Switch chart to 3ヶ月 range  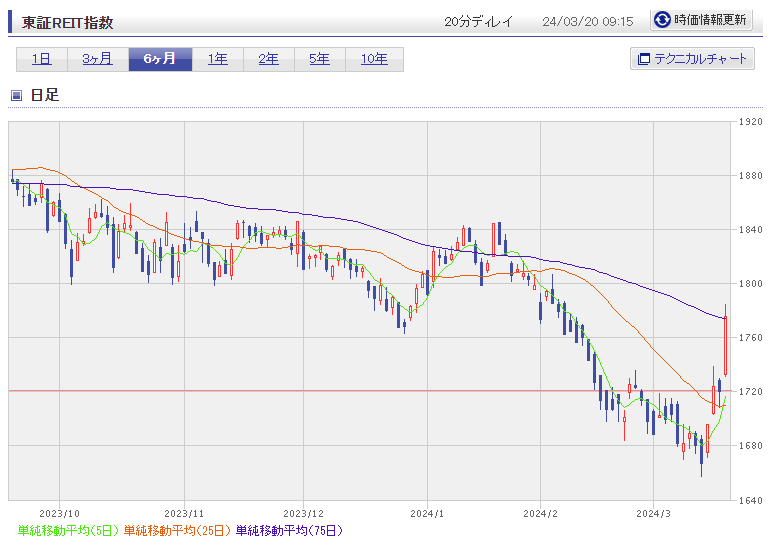98,59
